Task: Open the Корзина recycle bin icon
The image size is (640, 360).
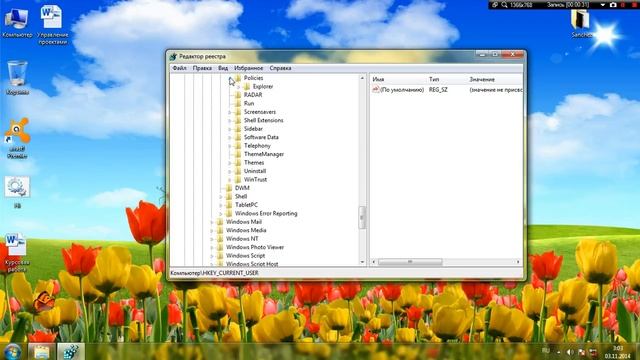Action: click(x=17, y=78)
